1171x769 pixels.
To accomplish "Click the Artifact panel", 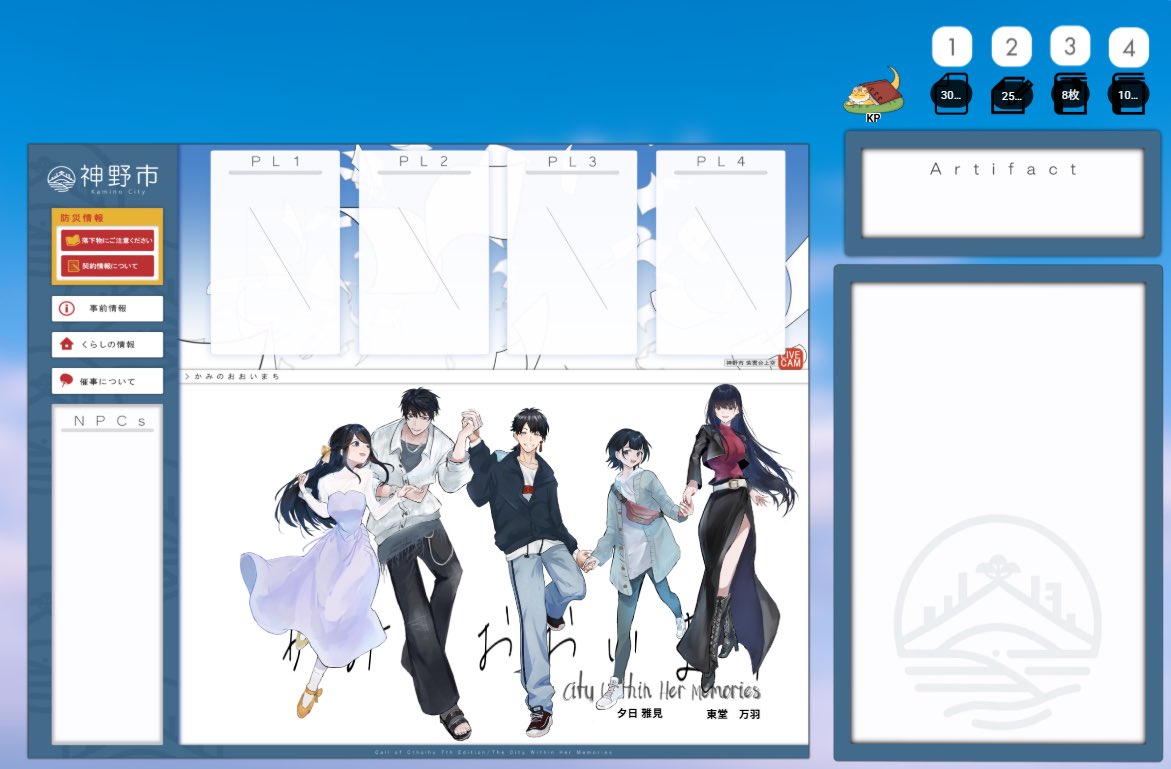I will tap(1003, 193).
